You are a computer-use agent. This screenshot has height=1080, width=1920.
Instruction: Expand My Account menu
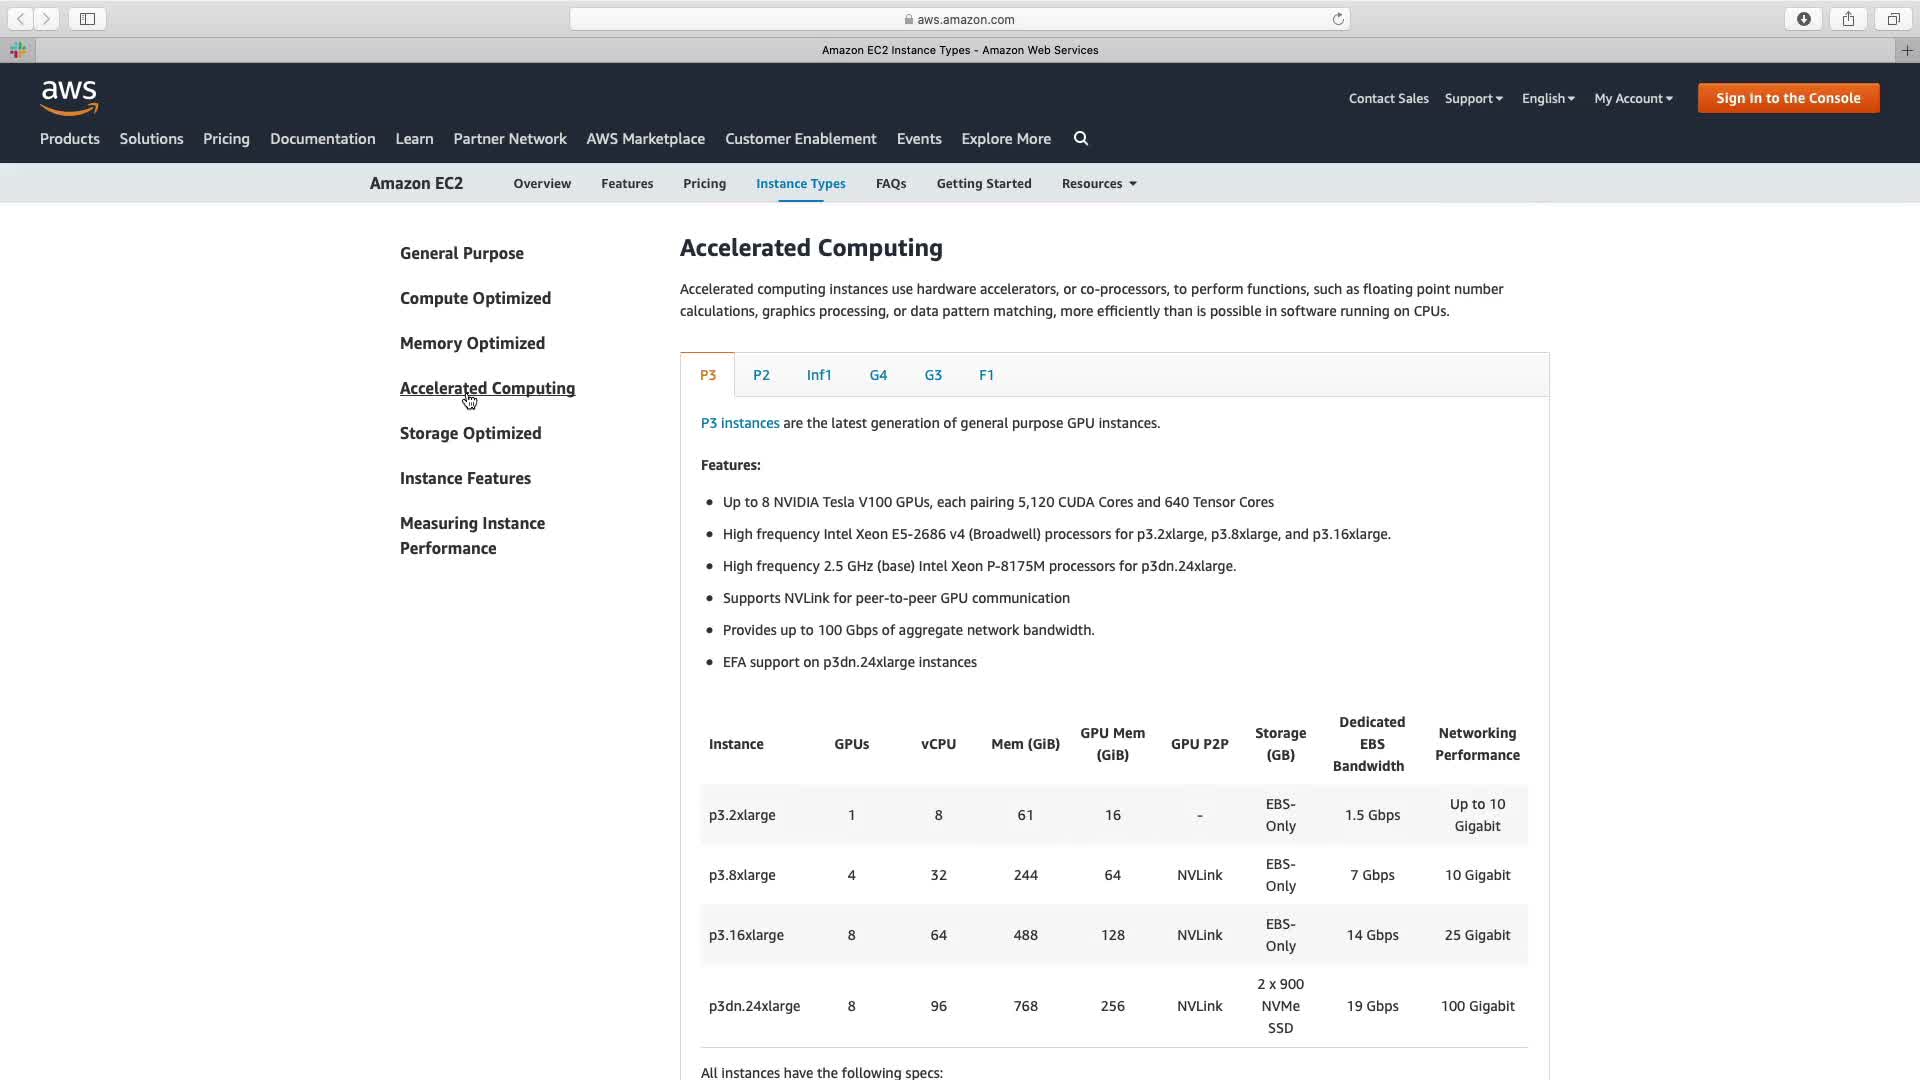(1632, 98)
